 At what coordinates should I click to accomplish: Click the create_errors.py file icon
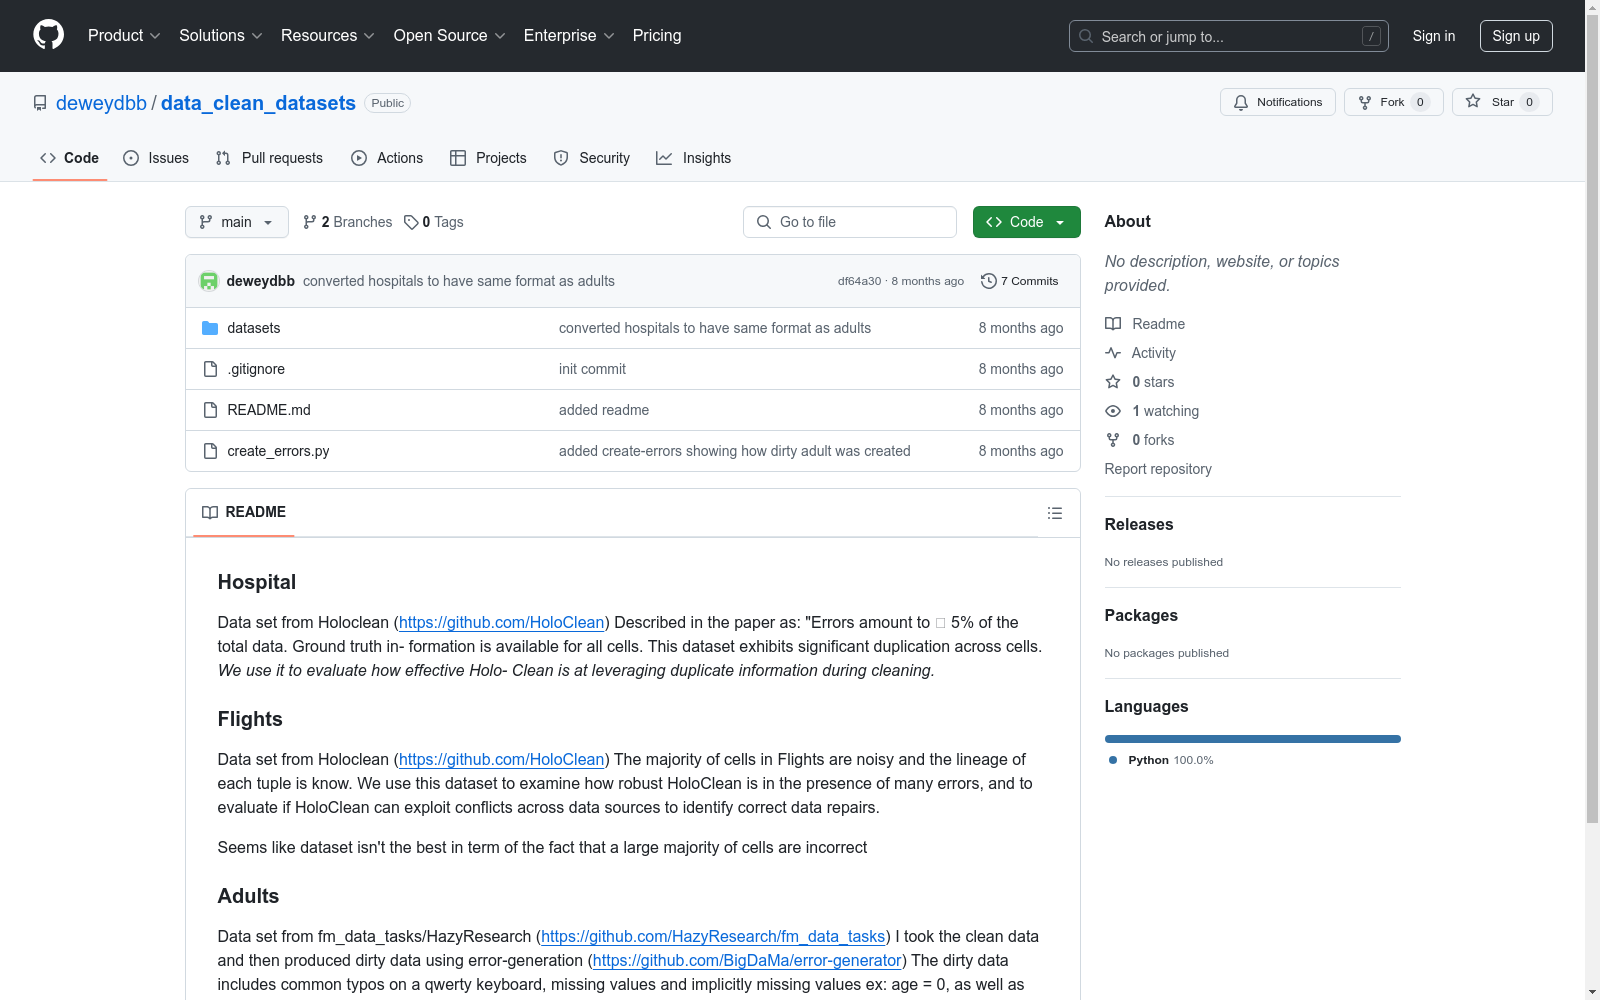click(210, 451)
